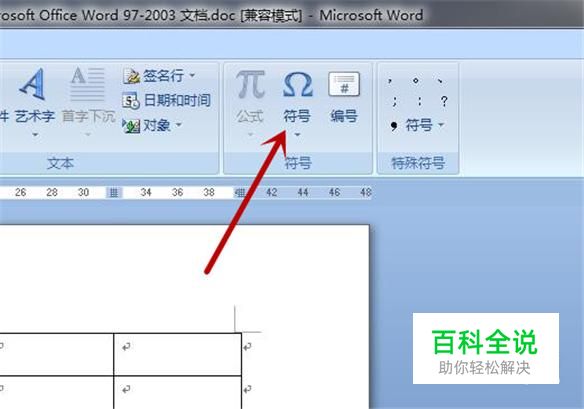Click the 公式 equation pi icon

point(250,85)
